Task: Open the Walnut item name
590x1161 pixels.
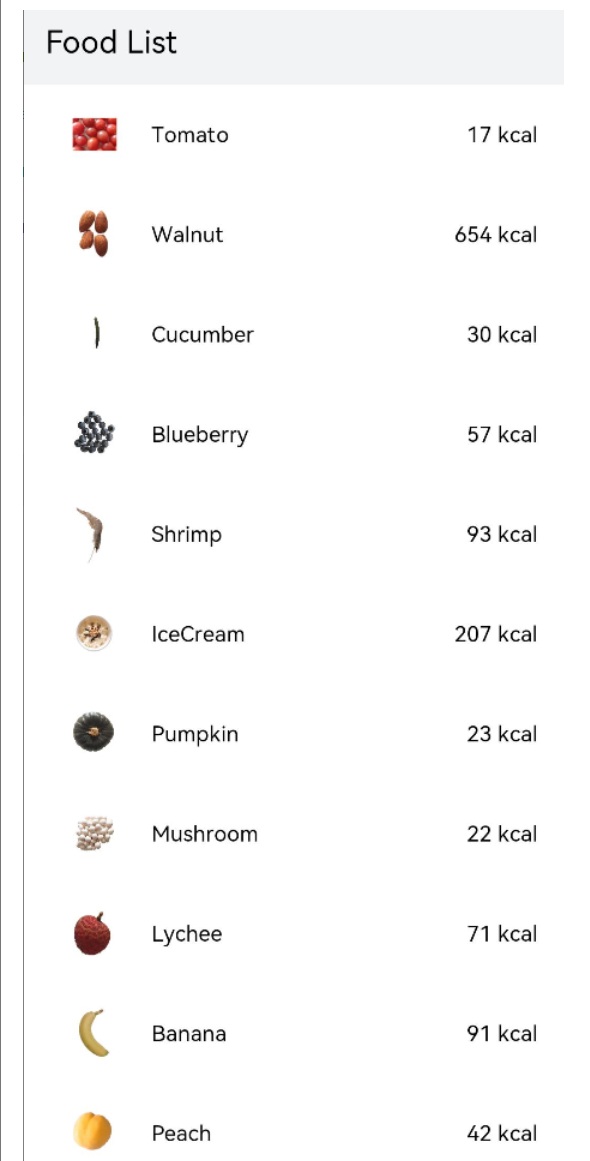Action: point(187,235)
